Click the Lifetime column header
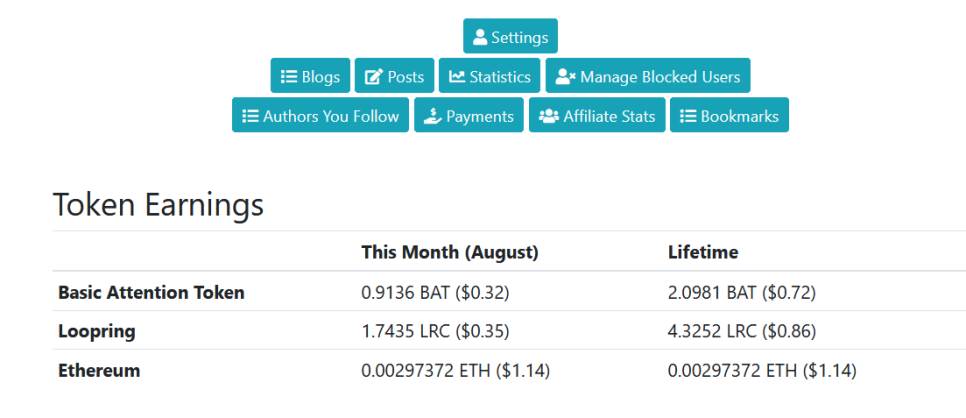Viewport: 966px width, 418px height. [x=703, y=252]
